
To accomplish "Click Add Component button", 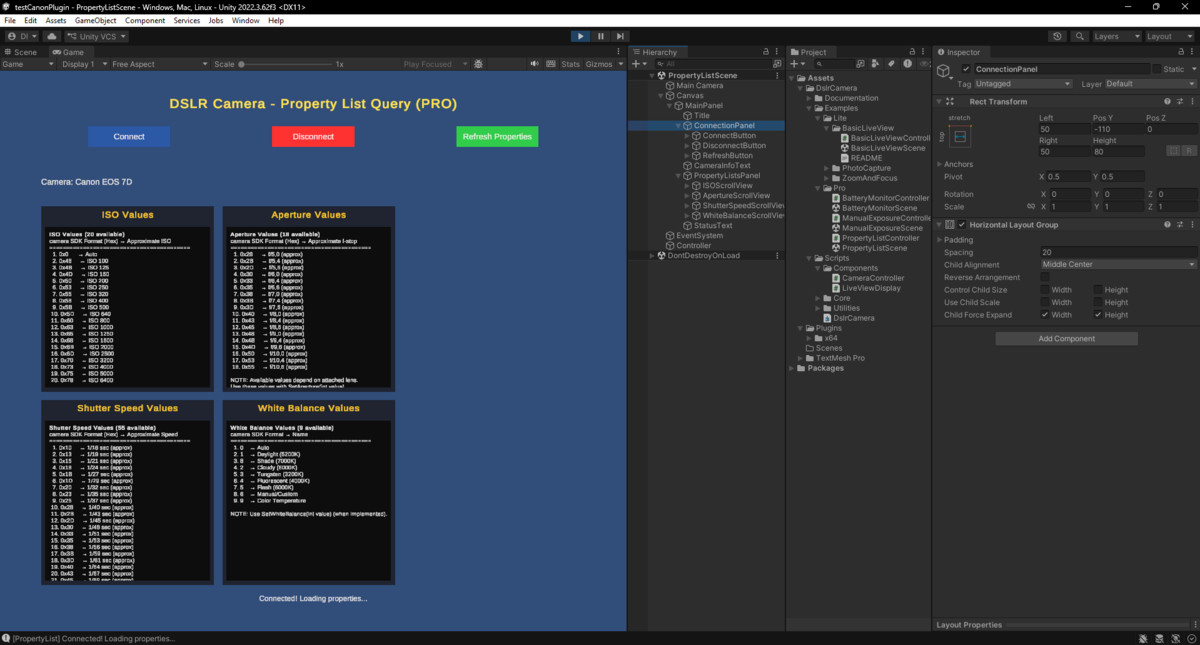I will (x=1066, y=339).
